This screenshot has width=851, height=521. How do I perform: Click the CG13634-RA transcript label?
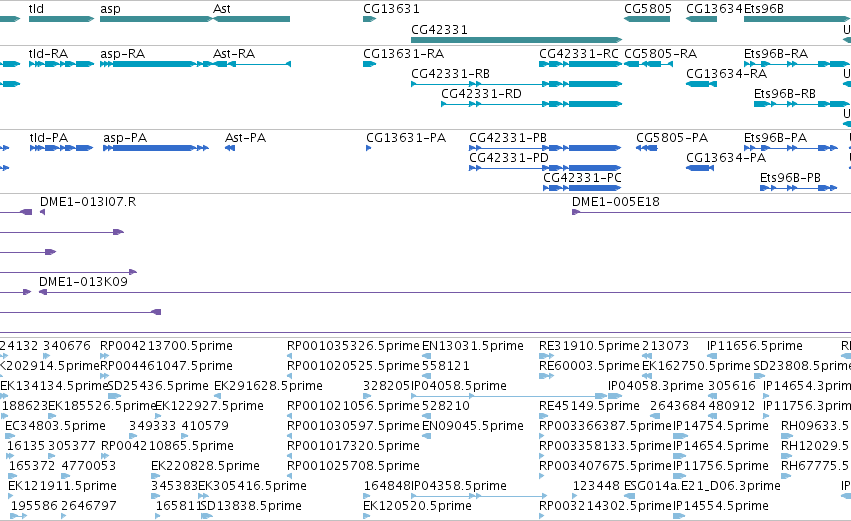[x=726, y=74]
